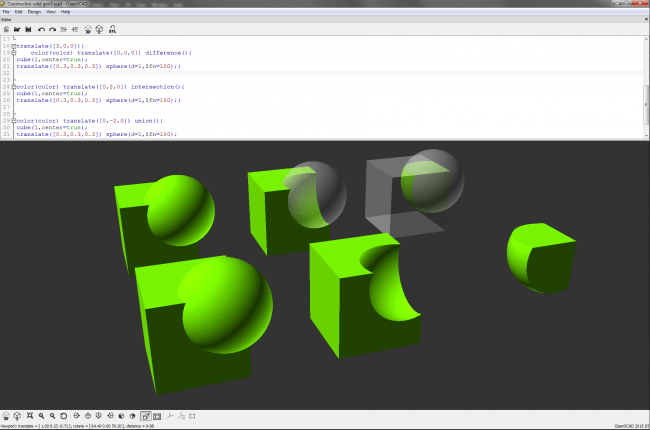This screenshot has height=430, width=650.
Task: Click the OpenSCAD version text in status bar
Action: click(x=632, y=426)
